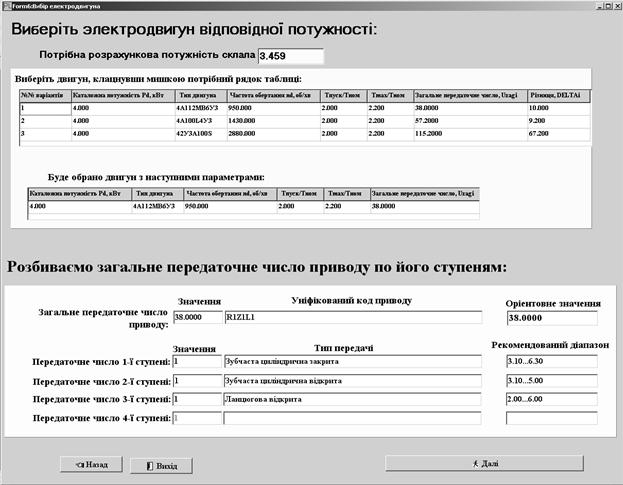Select motor row 4A100L4Y3 in variants table
Image resolution: width=623 pixels, height=485 pixels.
click(305, 121)
